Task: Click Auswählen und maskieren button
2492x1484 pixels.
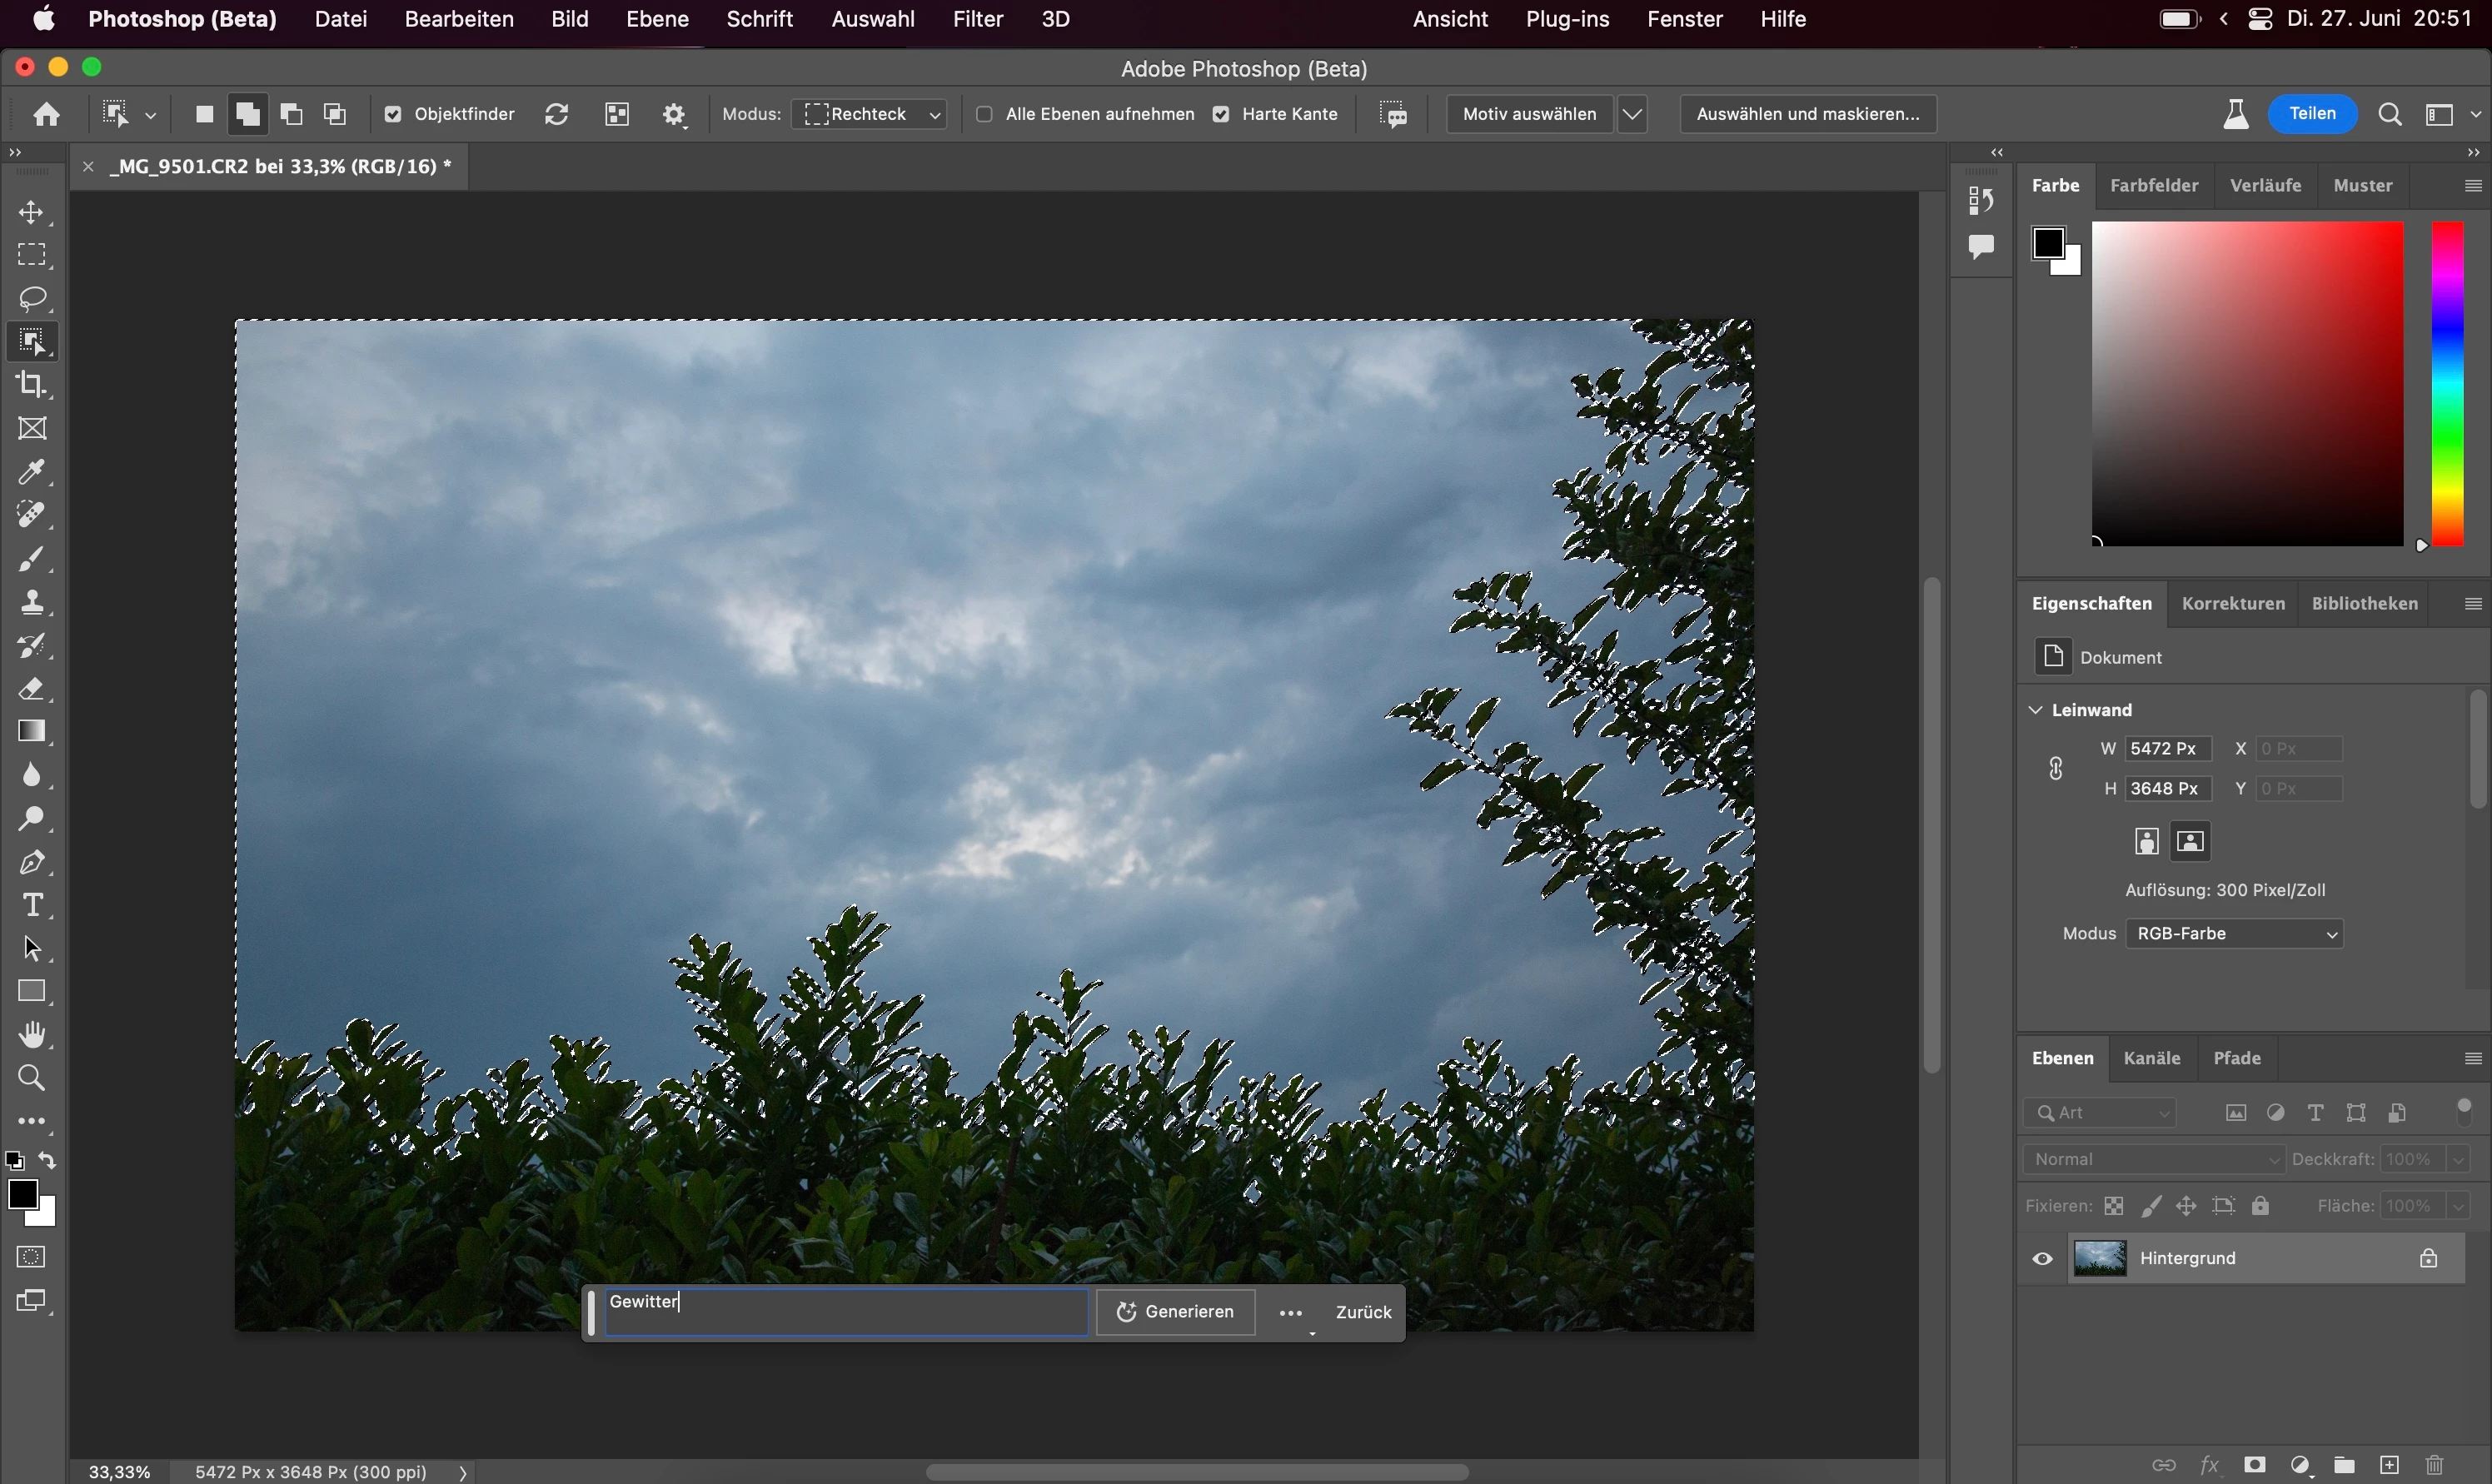Action: 1807,114
